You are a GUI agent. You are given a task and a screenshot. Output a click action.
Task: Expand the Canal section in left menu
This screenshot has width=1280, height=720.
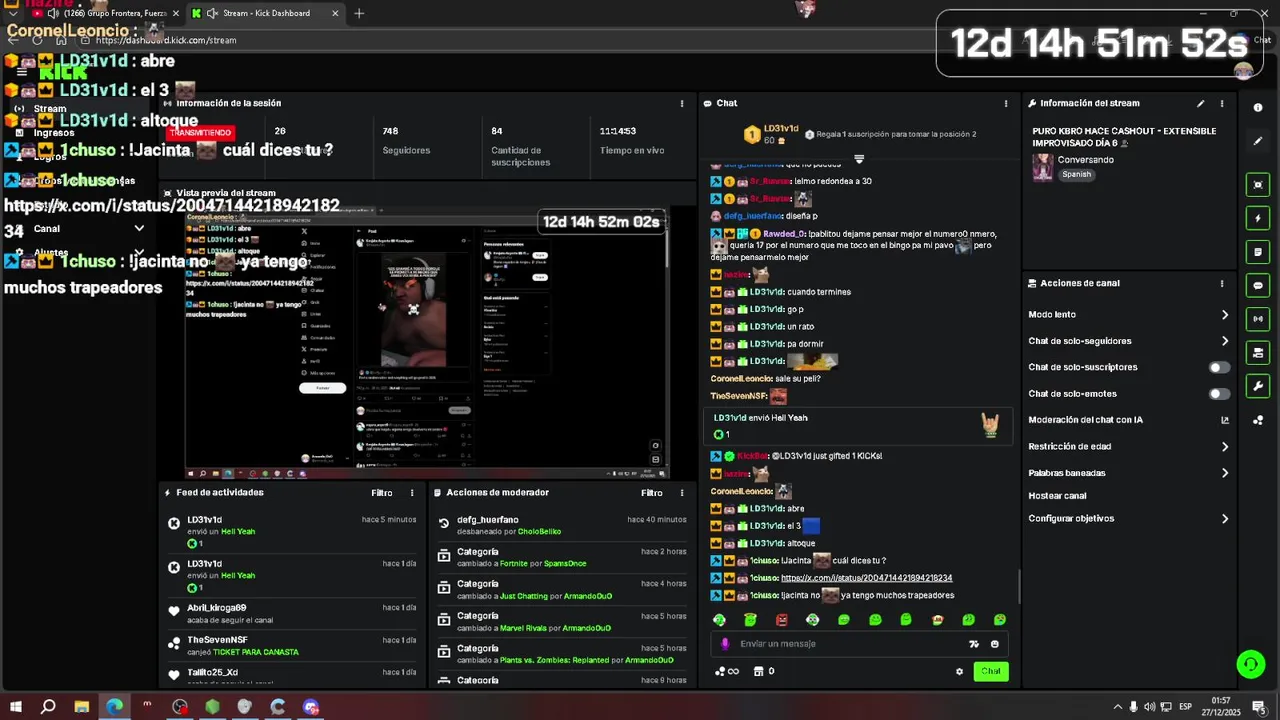pos(139,229)
